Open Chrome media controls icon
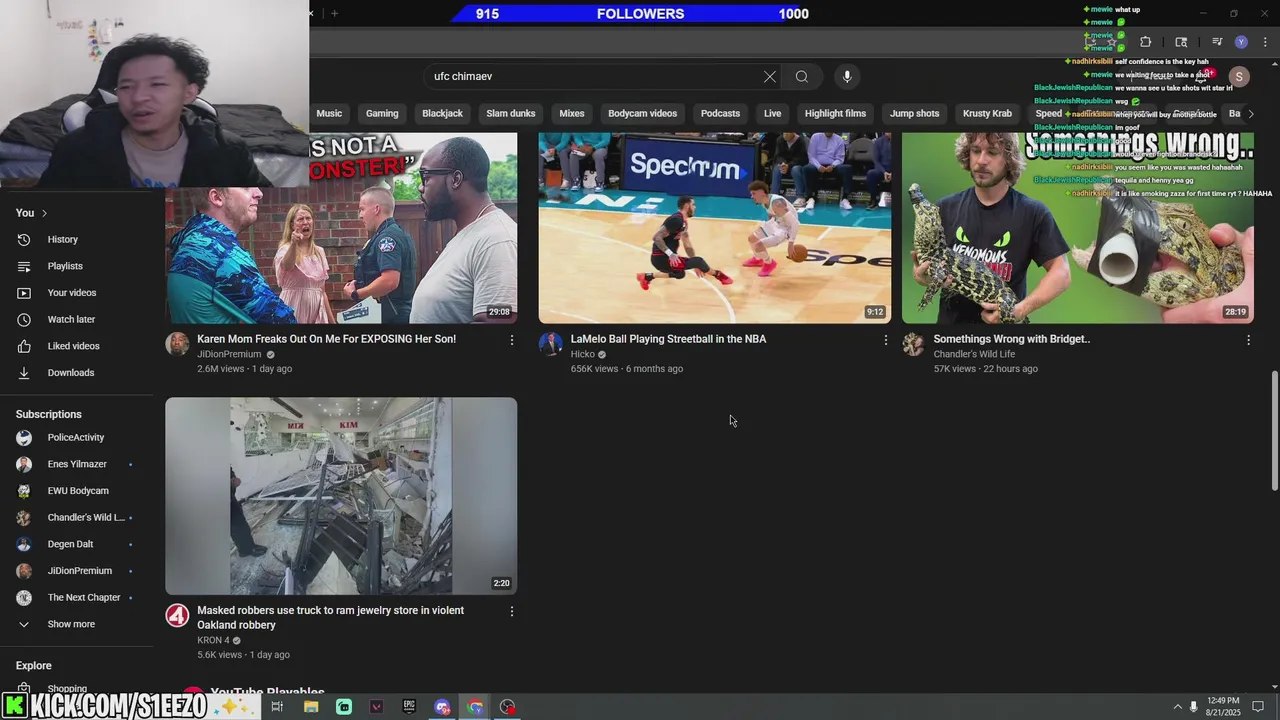This screenshot has height=720, width=1280. pos(1217,42)
